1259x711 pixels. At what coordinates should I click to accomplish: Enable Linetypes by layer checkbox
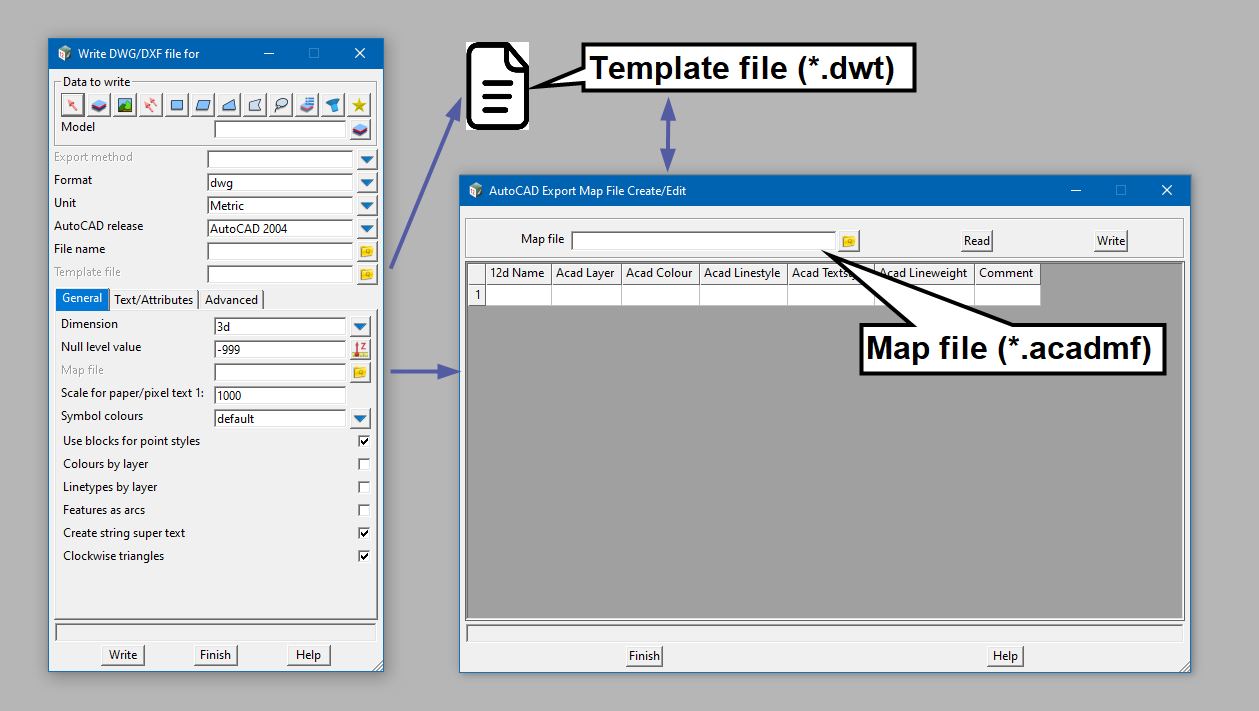[x=364, y=487]
